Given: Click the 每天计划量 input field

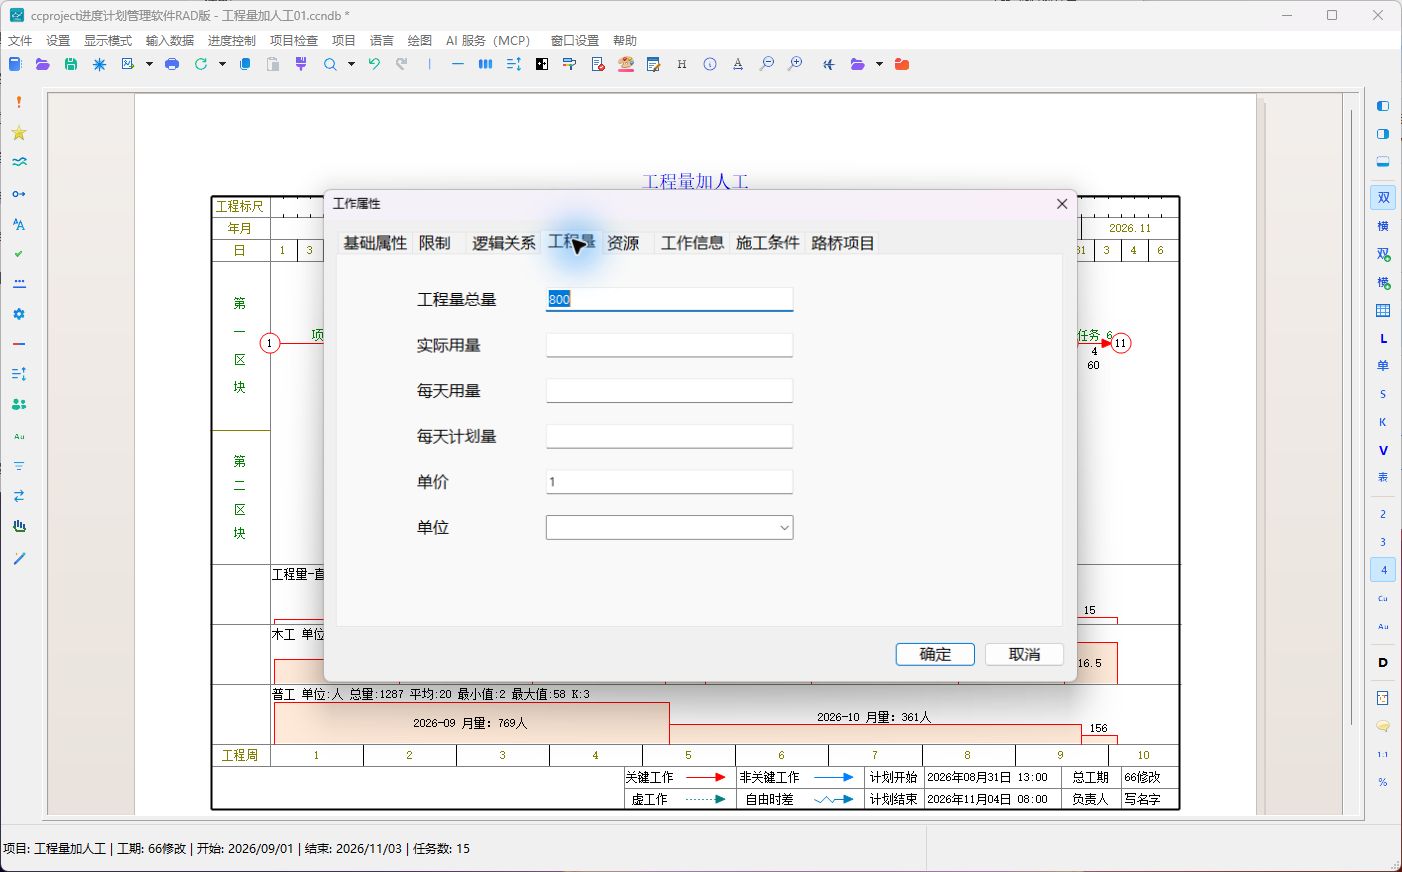Looking at the screenshot, I should pyautogui.click(x=669, y=436).
